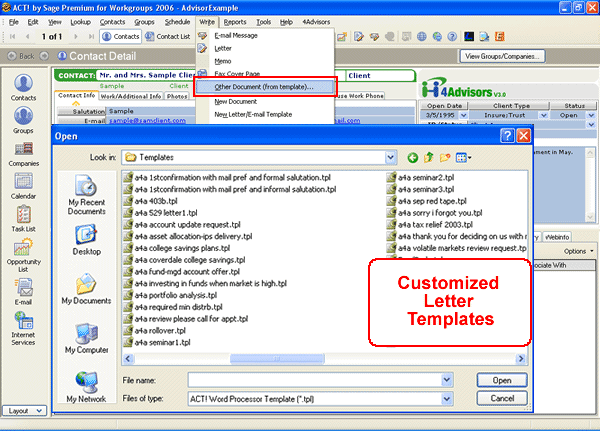The image size is (600, 431).
Task: Open the 4Advisors menu
Action: [x=316, y=22]
